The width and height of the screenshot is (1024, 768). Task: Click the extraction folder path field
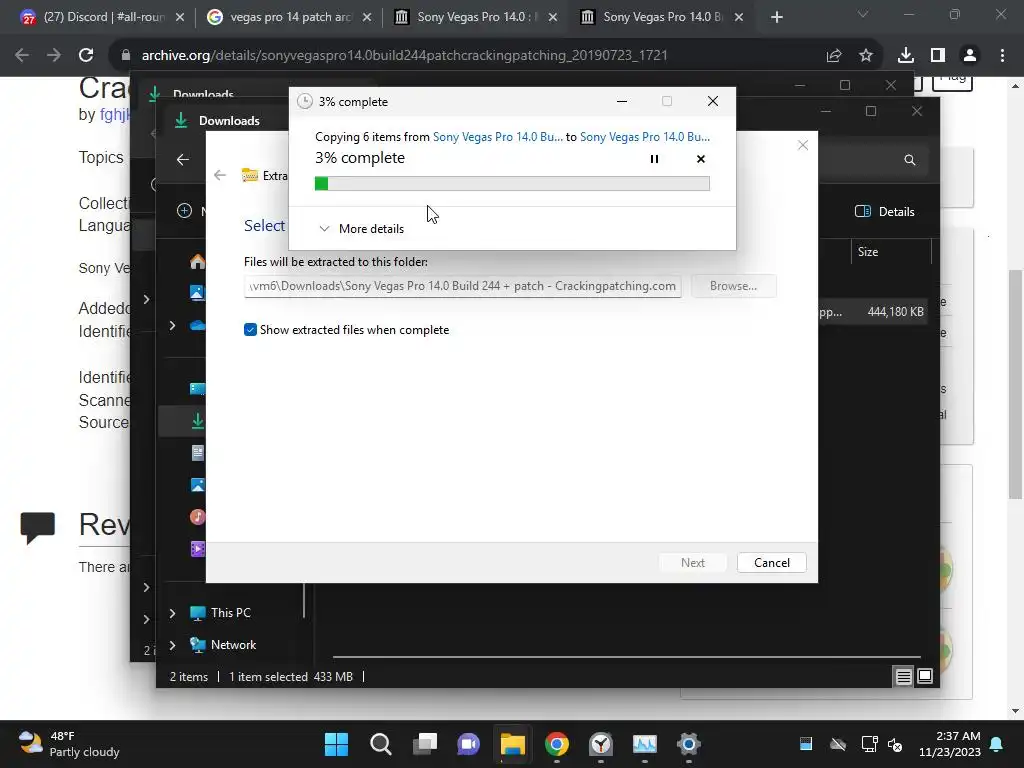point(462,286)
